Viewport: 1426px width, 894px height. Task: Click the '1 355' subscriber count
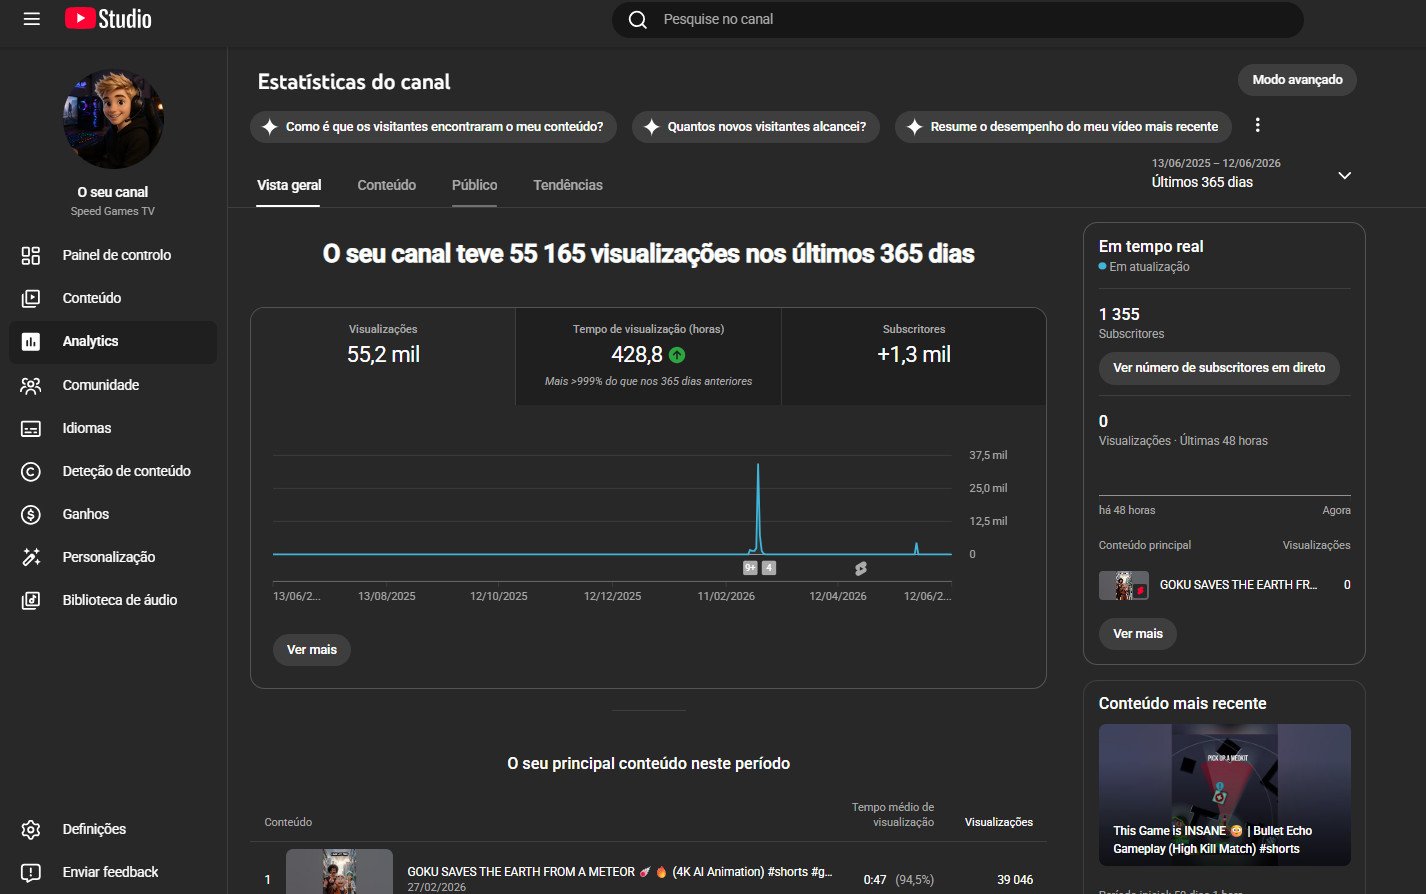pyautogui.click(x=1119, y=314)
